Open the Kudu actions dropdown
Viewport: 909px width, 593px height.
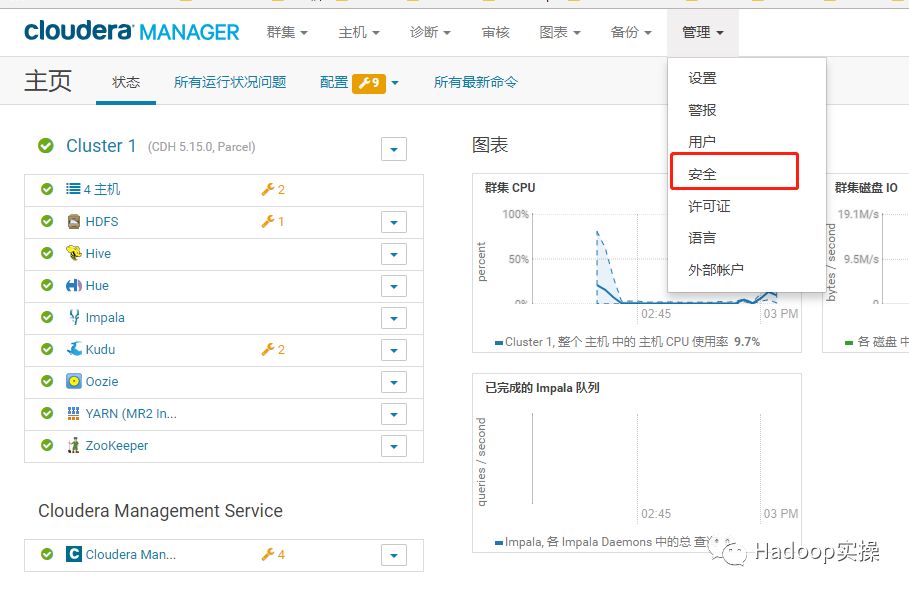click(394, 350)
